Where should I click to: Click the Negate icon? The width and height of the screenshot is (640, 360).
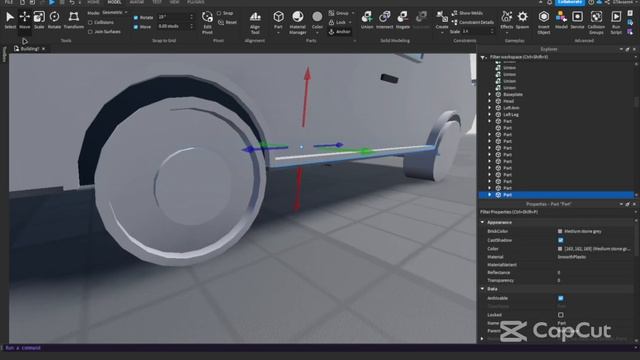[402, 20]
